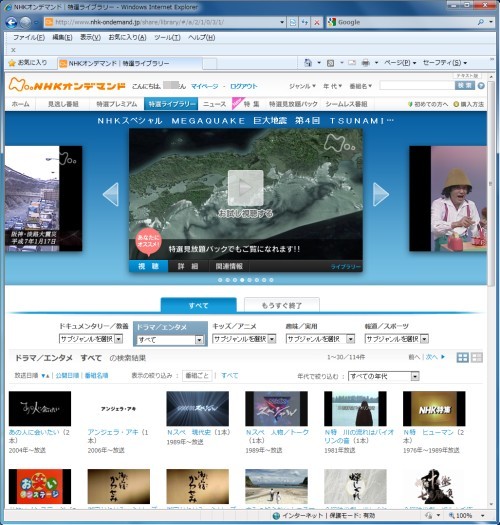Play the MEGAQUAKE trial video
The width and height of the screenshot is (500, 525).
[x=245, y=188]
